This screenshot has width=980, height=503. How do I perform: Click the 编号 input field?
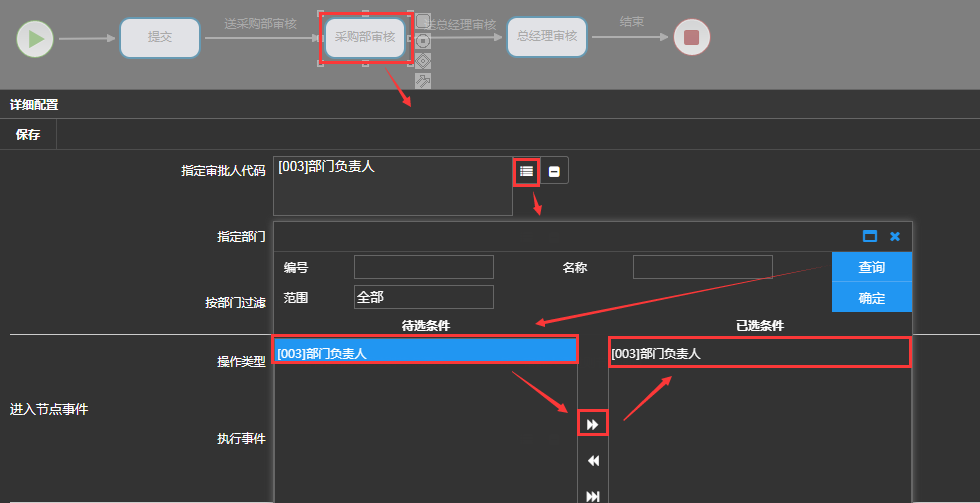(423, 267)
